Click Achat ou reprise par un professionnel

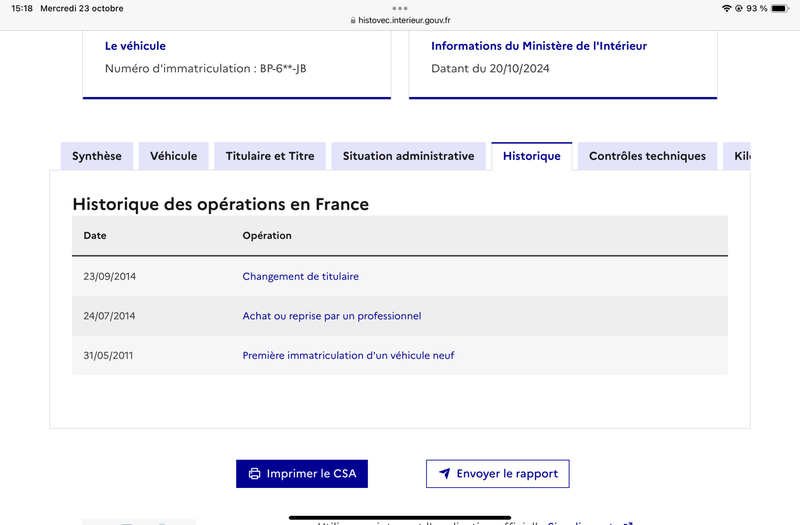[x=332, y=316]
